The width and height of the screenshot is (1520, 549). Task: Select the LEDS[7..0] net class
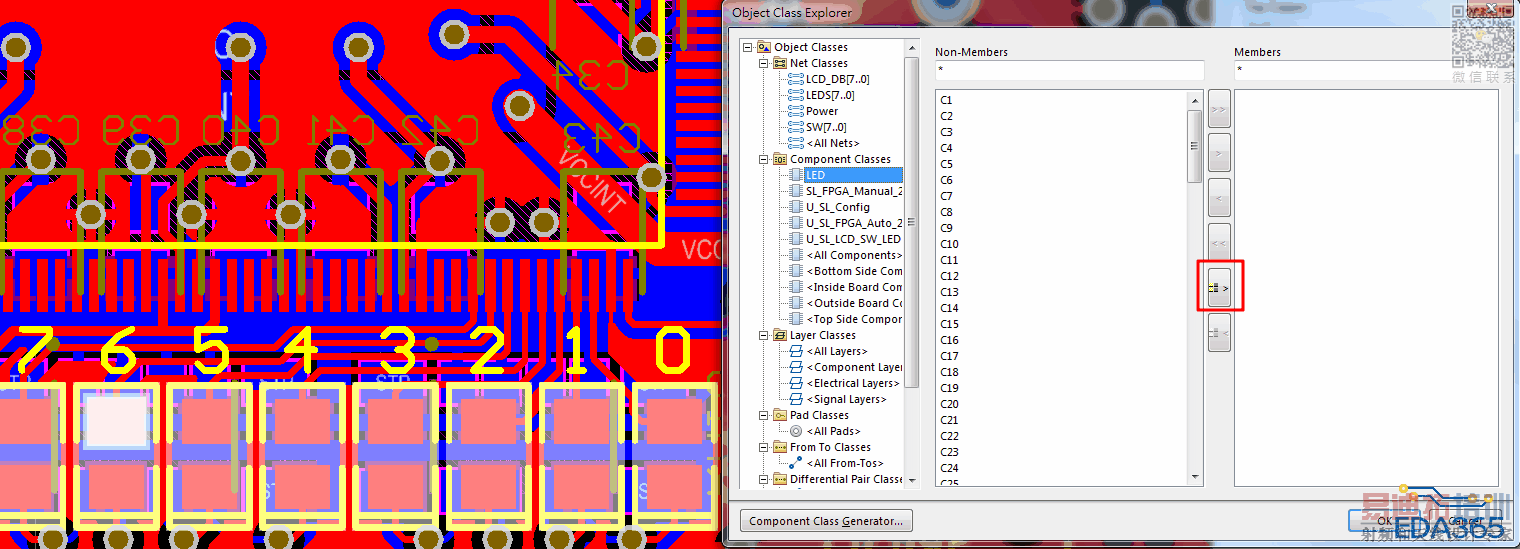pos(830,95)
